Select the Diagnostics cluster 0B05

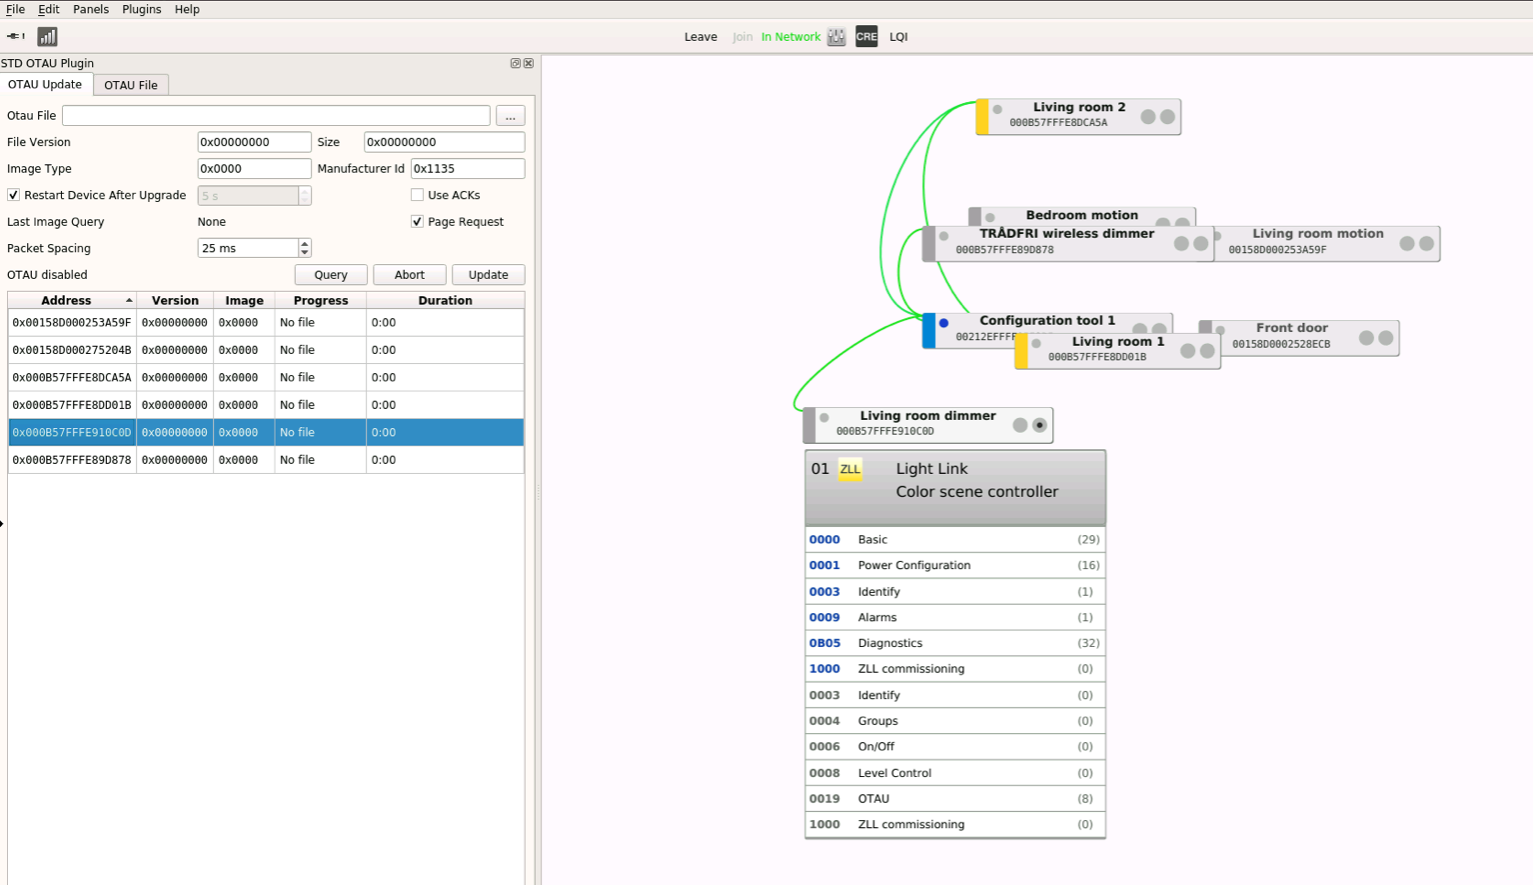pyautogui.click(x=955, y=643)
